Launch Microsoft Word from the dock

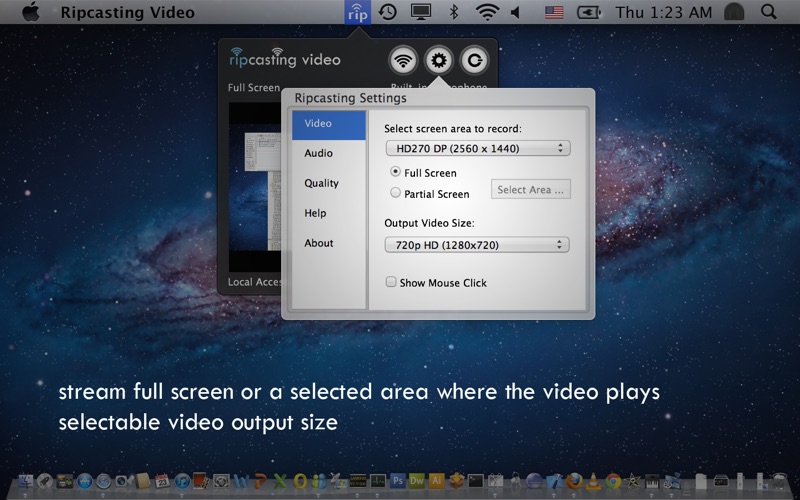(241, 481)
